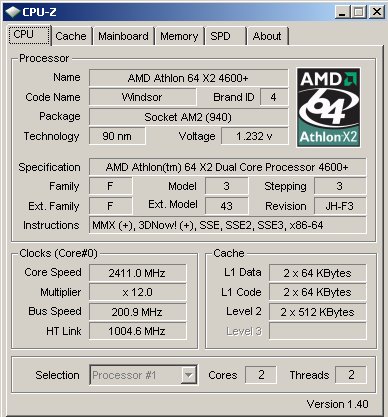388x417 pixels.
Task: Minimize the CPU-Z window
Action: click(x=342, y=12)
